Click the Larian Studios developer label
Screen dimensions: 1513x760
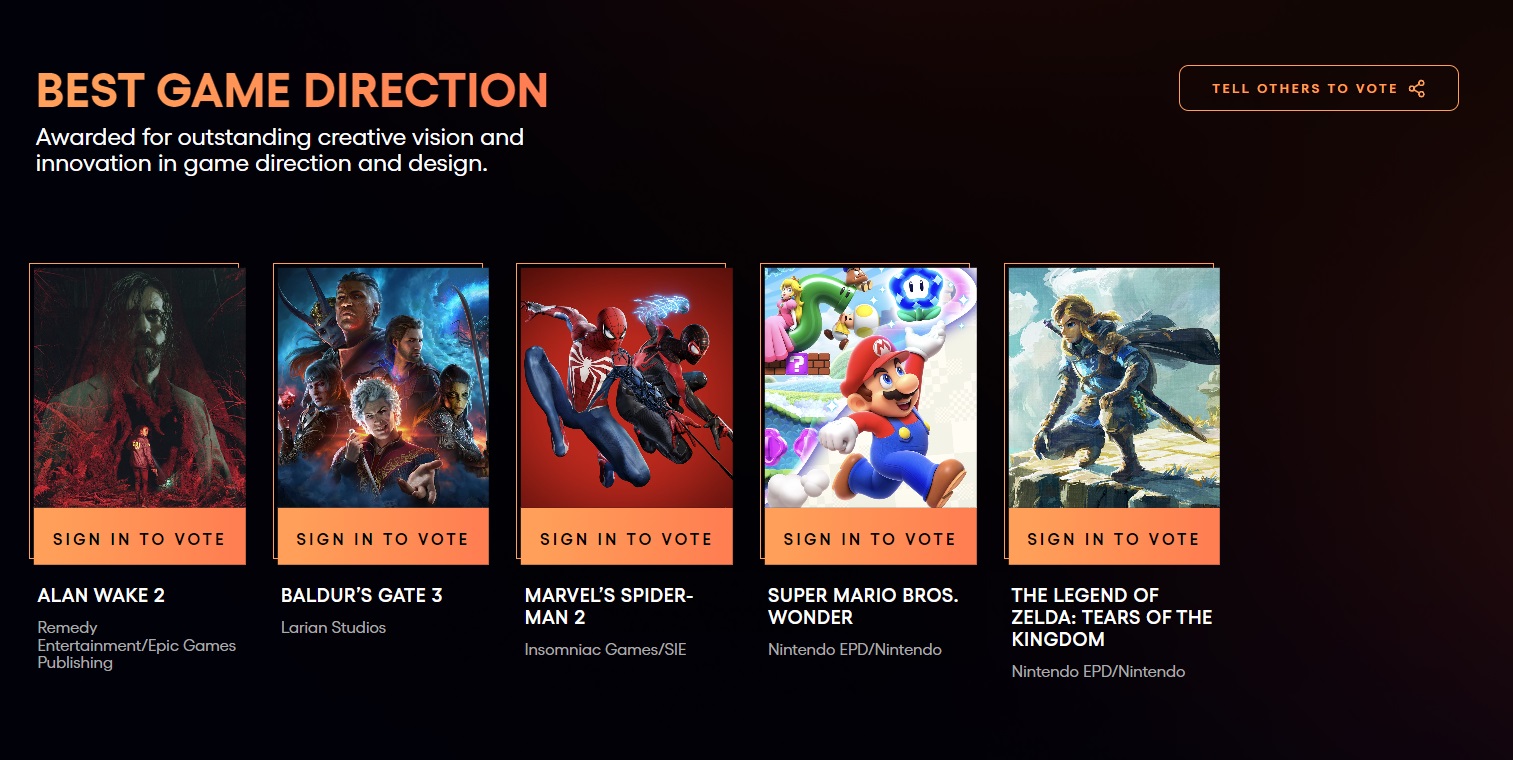pyautogui.click(x=333, y=627)
